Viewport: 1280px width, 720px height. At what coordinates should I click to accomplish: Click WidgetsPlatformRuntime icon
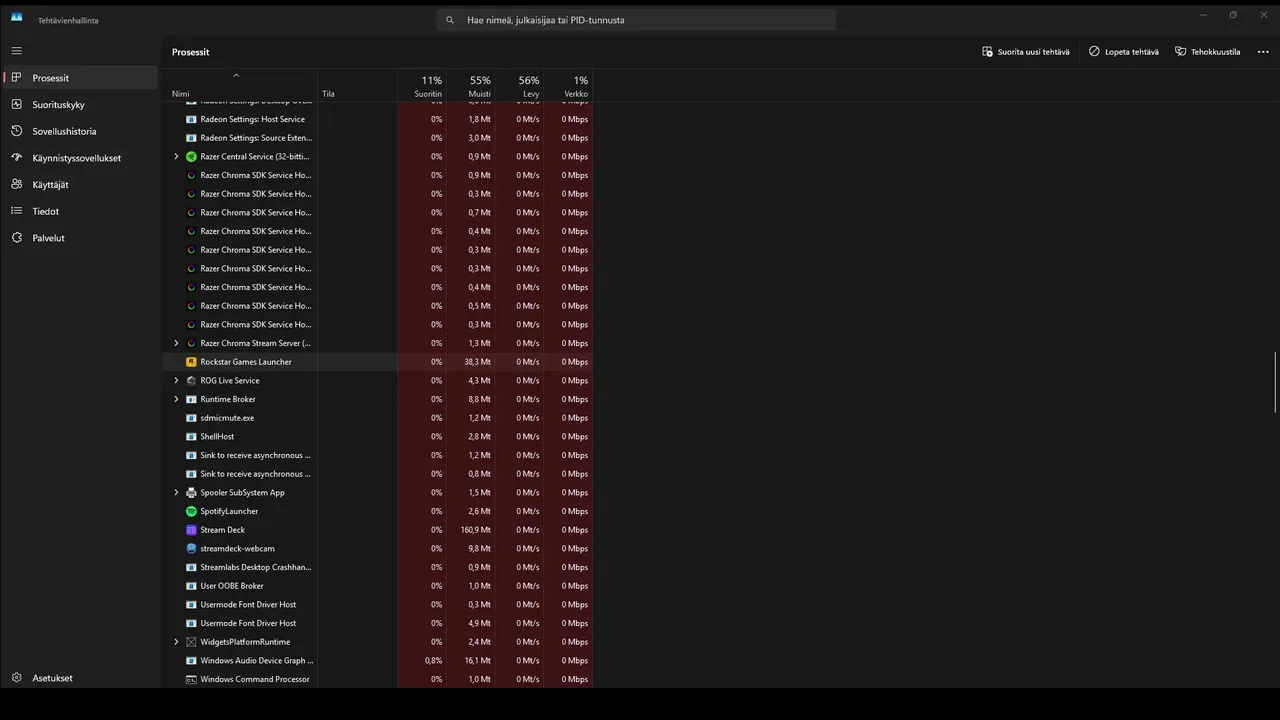[191, 642]
